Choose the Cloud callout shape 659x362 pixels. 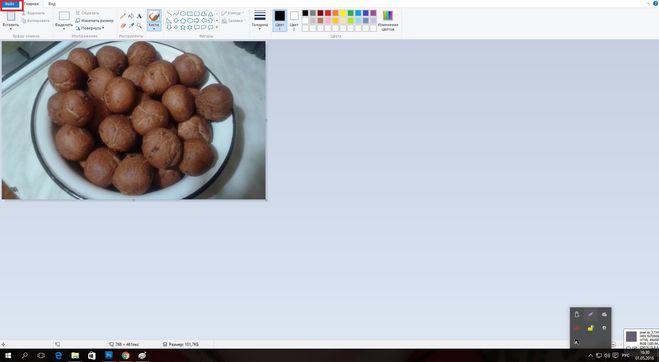point(210,27)
